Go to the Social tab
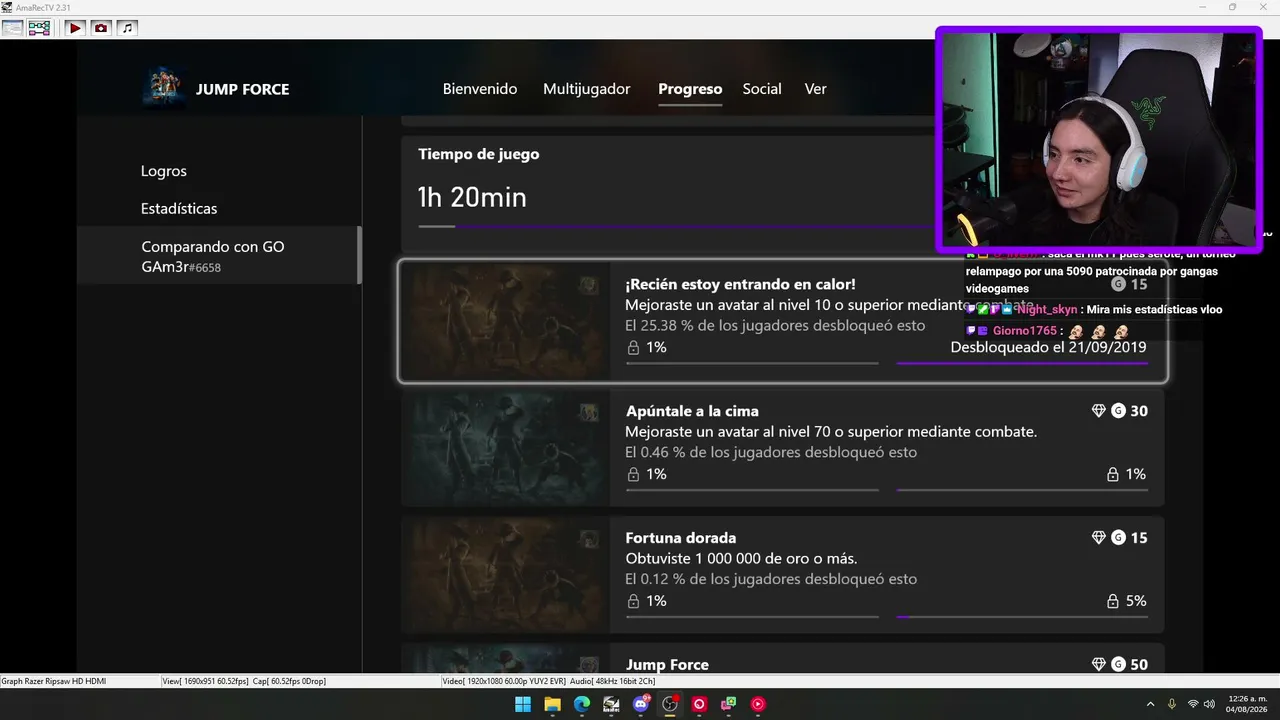This screenshot has height=720, width=1280. (x=762, y=89)
